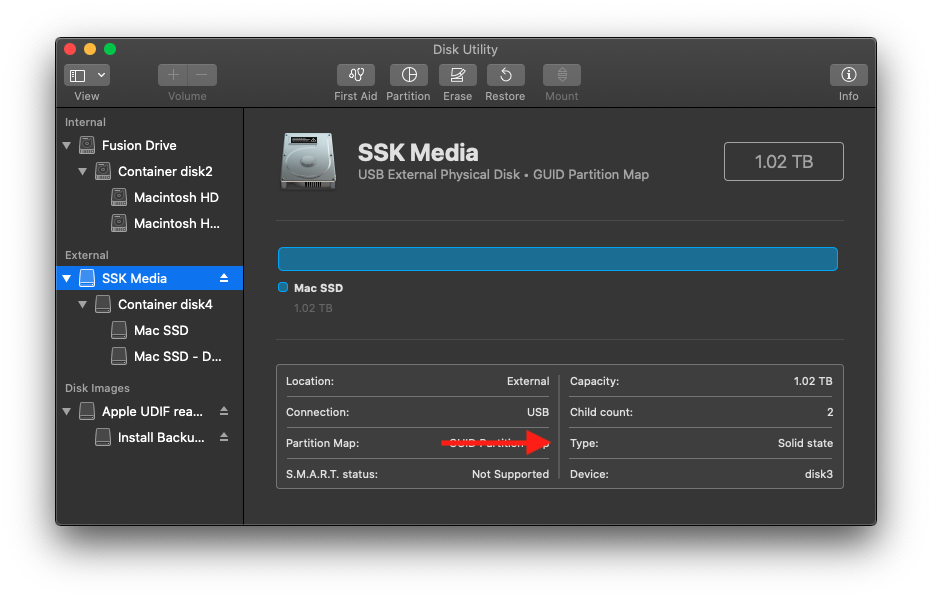Click the Macintosh HD drive icon

click(119, 197)
